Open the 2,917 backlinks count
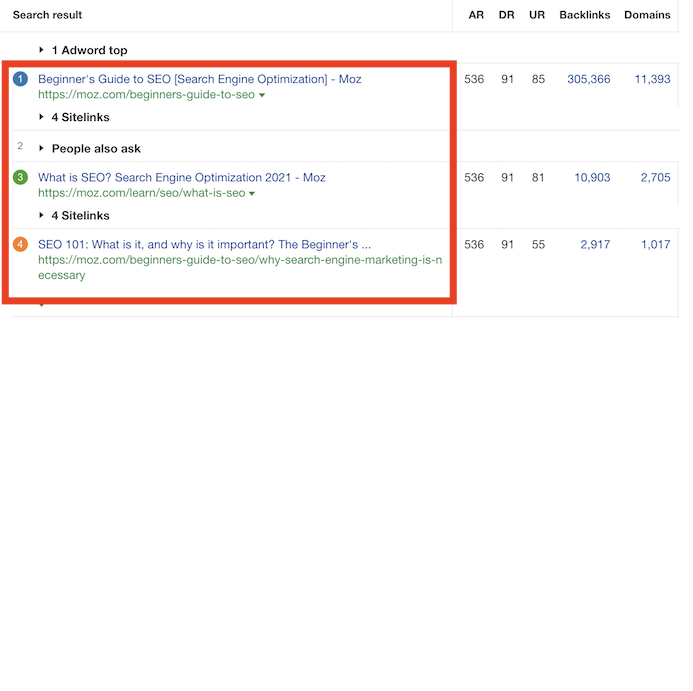This screenshot has height=691, width=693. coord(595,244)
